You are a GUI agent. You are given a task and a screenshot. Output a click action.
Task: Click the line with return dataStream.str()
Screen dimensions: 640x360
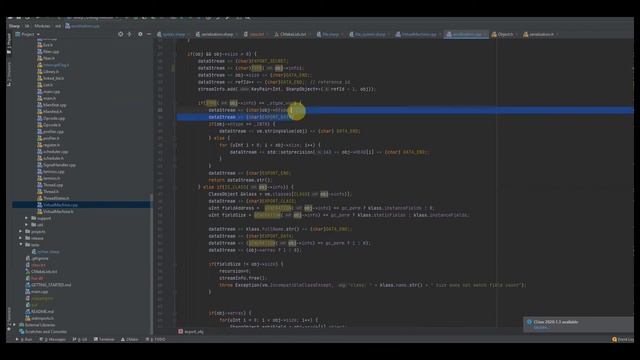[x=240, y=180]
